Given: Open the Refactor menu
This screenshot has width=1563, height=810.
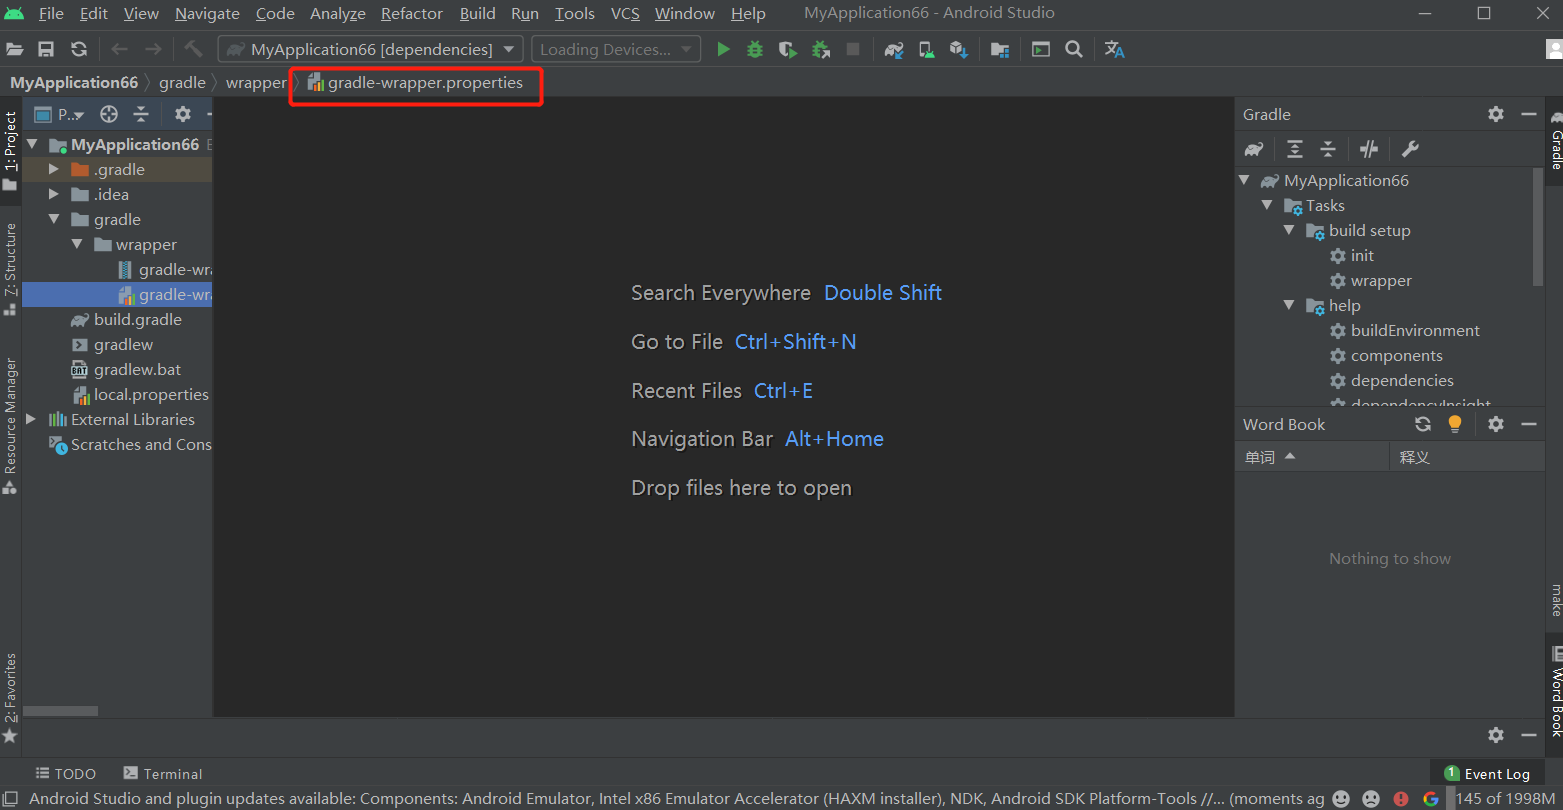Looking at the screenshot, I should [x=412, y=13].
